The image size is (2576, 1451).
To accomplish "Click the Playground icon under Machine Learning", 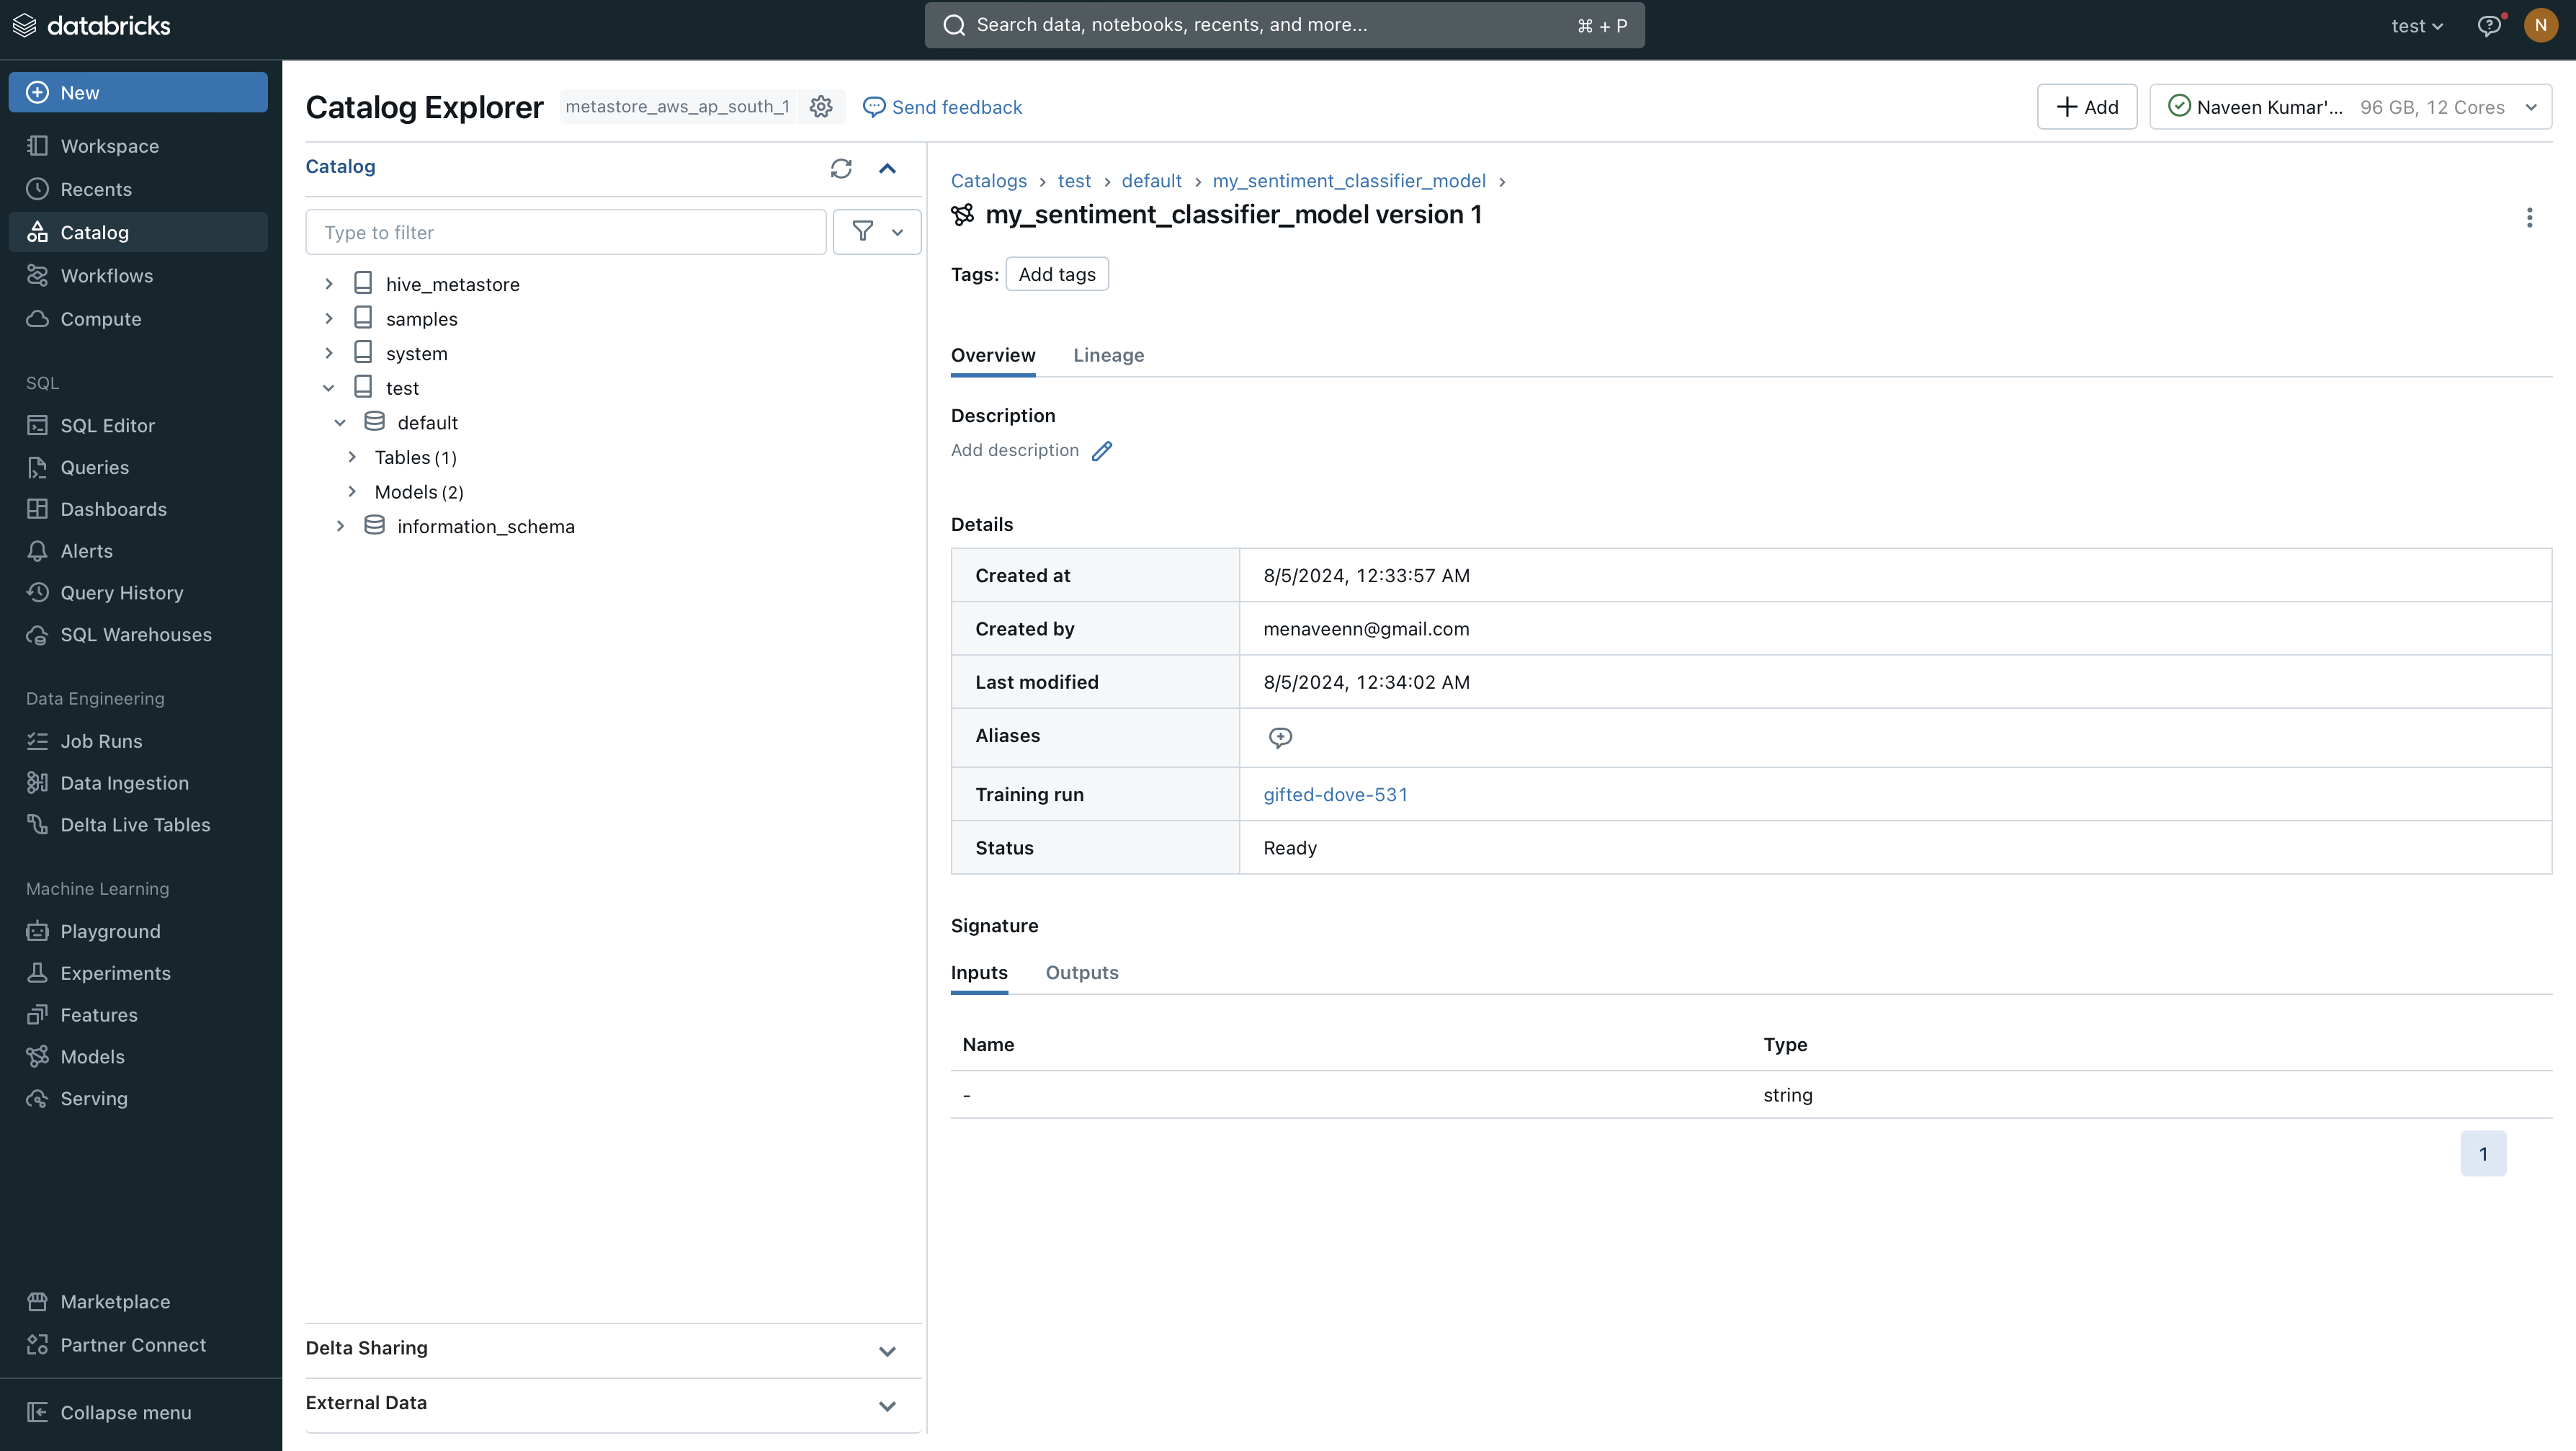I will [37, 930].
